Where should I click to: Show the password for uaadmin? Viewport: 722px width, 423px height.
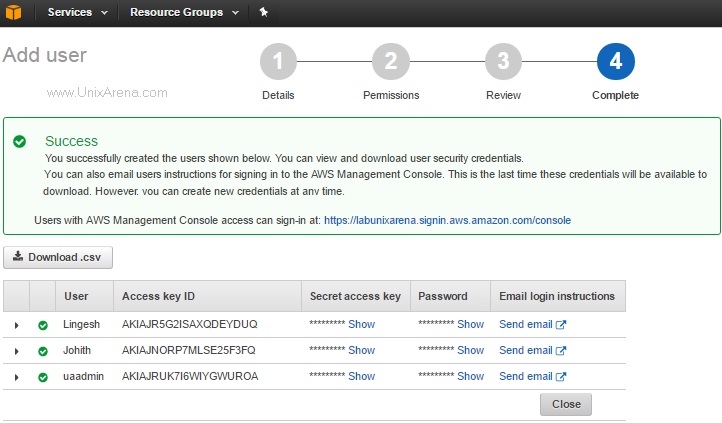(x=470, y=377)
